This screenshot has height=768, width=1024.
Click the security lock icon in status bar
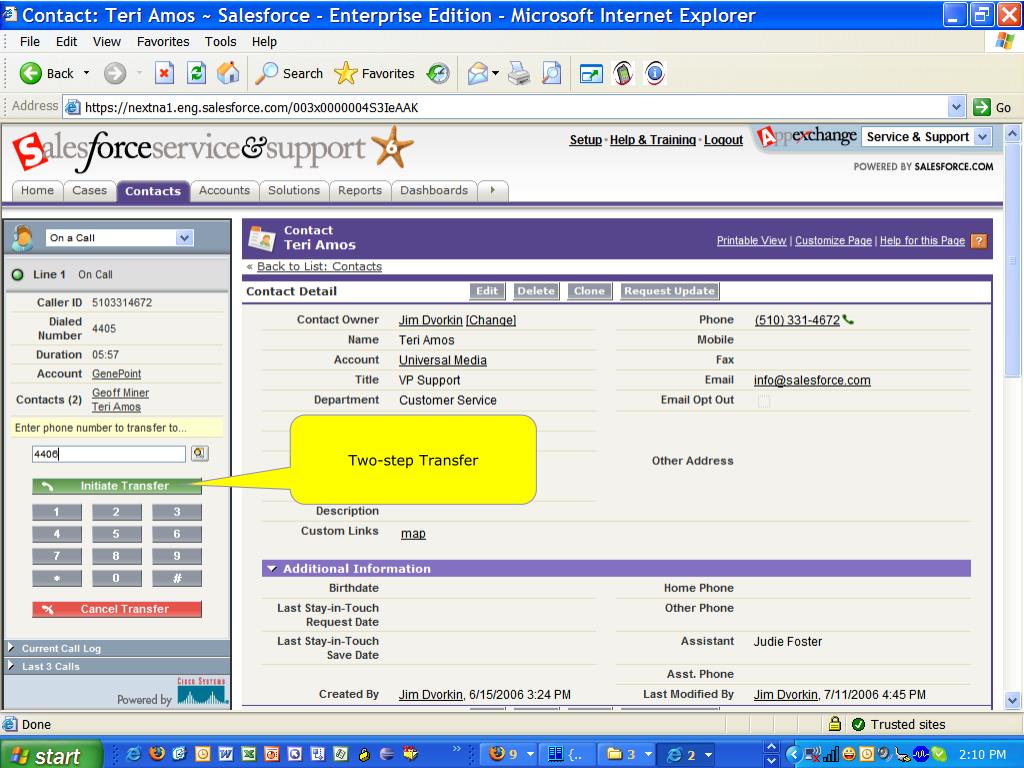click(x=835, y=724)
